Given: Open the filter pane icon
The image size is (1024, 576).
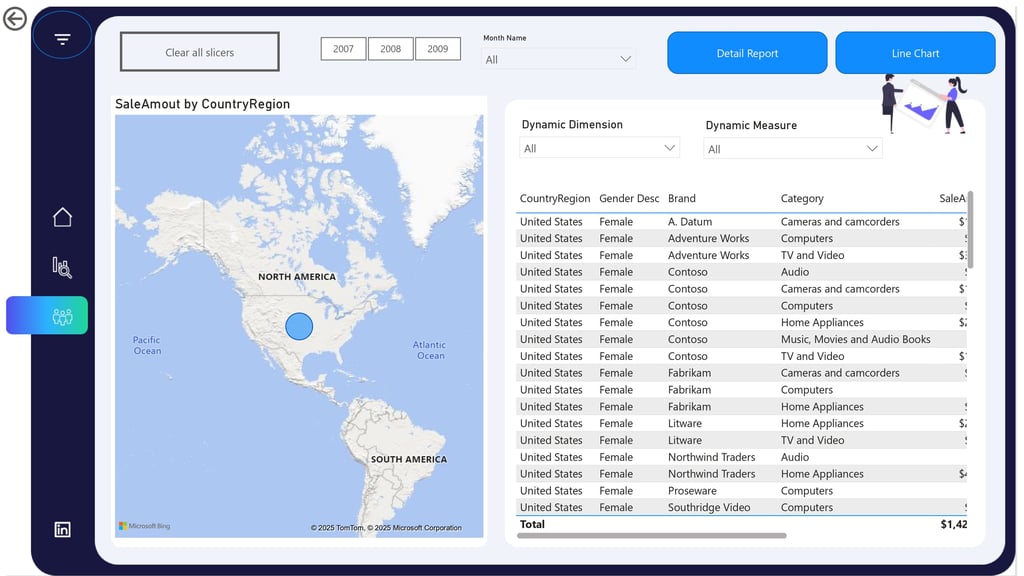Looking at the screenshot, I should tap(63, 39).
